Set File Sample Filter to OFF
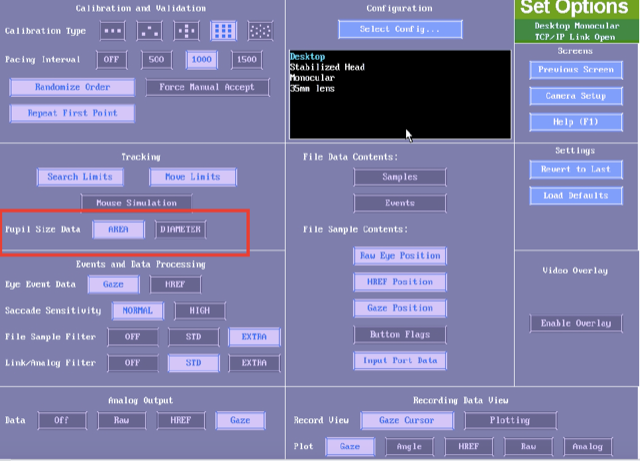This screenshot has width=640, height=461. 133,337
